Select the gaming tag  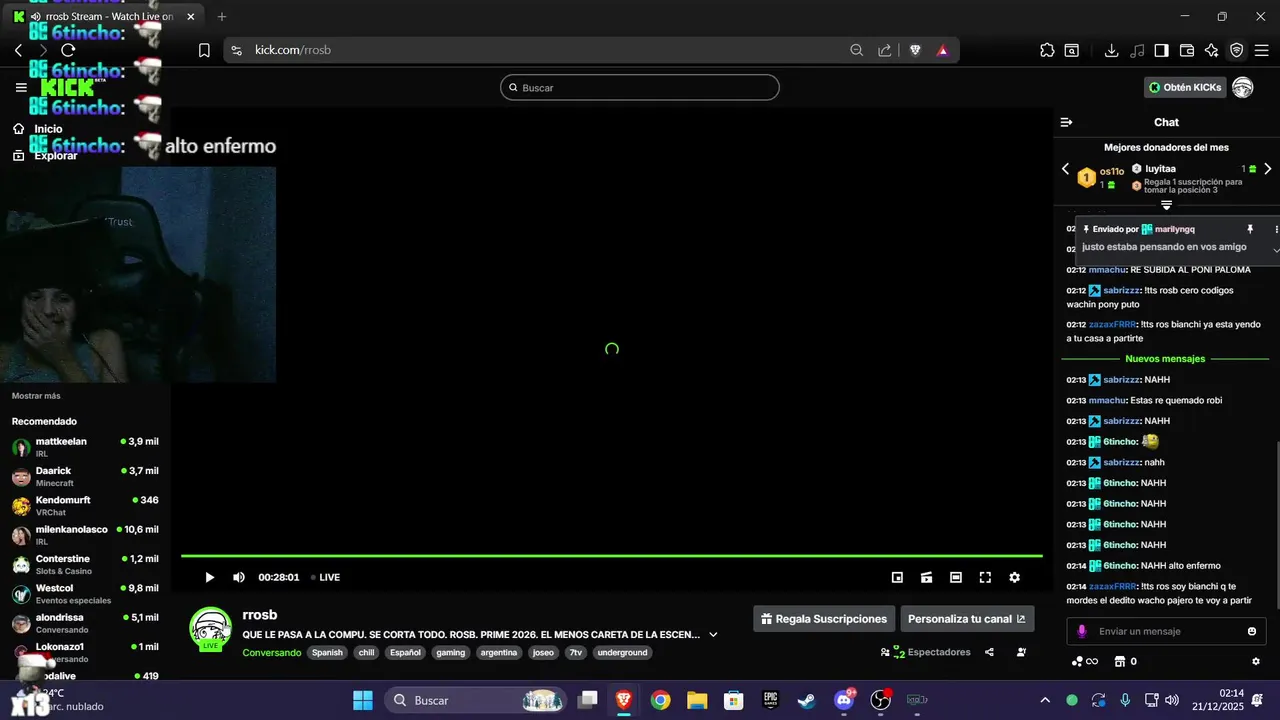[450, 652]
